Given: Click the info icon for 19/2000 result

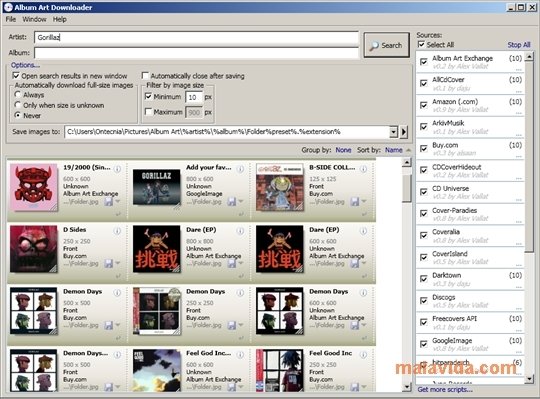Looking at the screenshot, I should pyautogui.click(x=117, y=169).
